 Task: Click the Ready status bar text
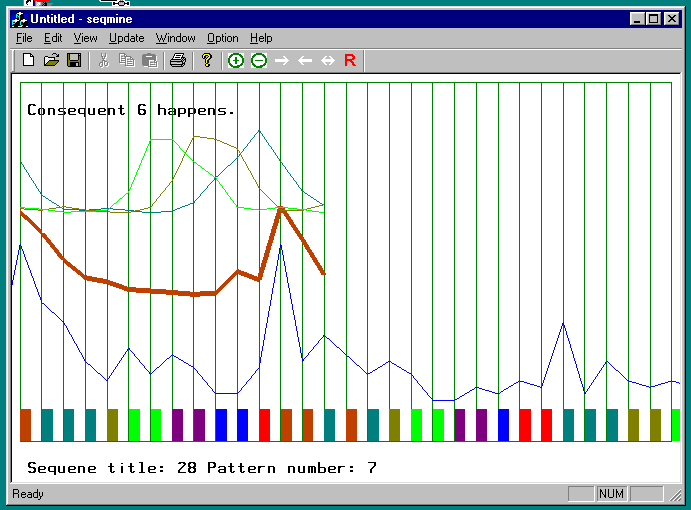click(28, 494)
